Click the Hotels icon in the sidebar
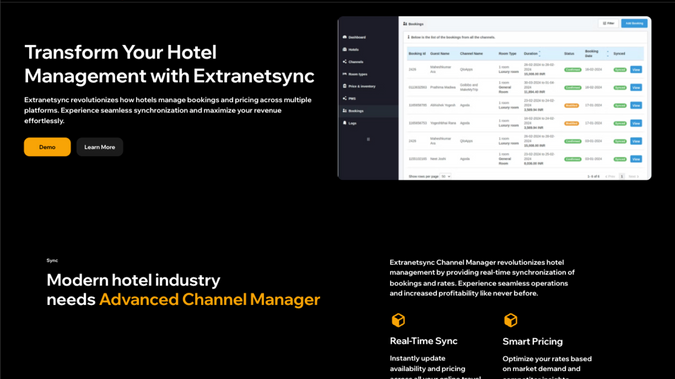Image resolution: width=675 pixels, height=379 pixels. click(344, 49)
